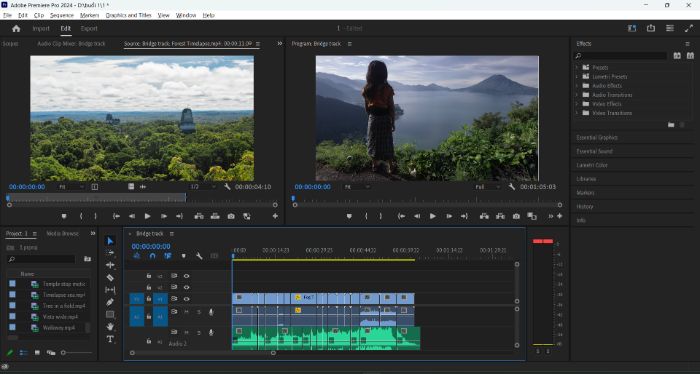Create new custom bin in Effects panel
The width and height of the screenshot is (700, 374).
(x=671, y=125)
